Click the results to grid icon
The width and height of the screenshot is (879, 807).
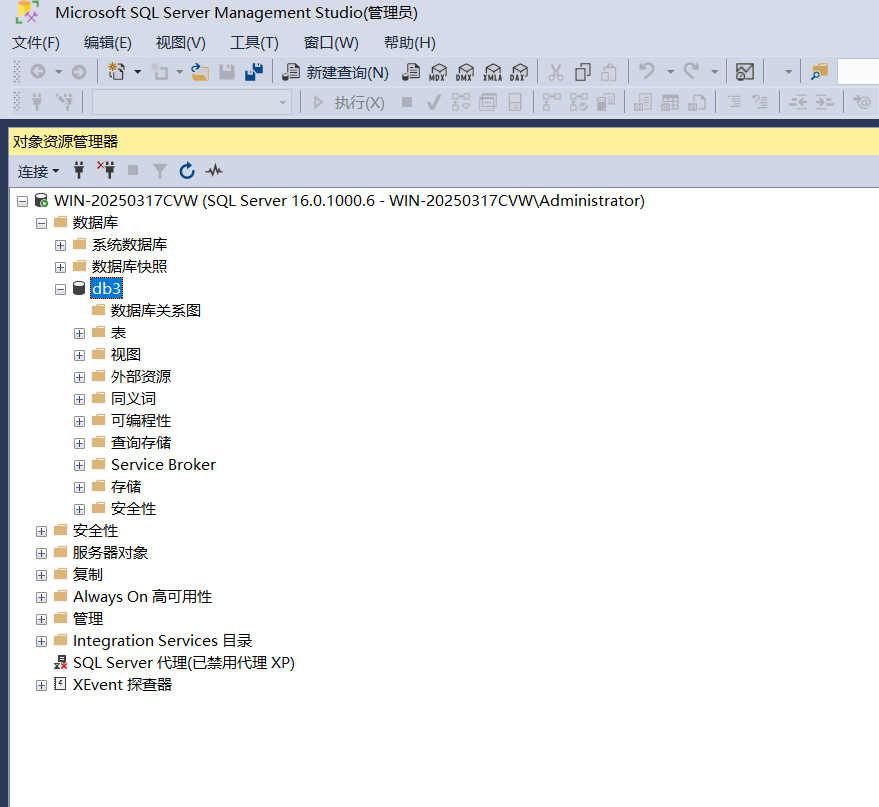pyautogui.click(x=670, y=102)
